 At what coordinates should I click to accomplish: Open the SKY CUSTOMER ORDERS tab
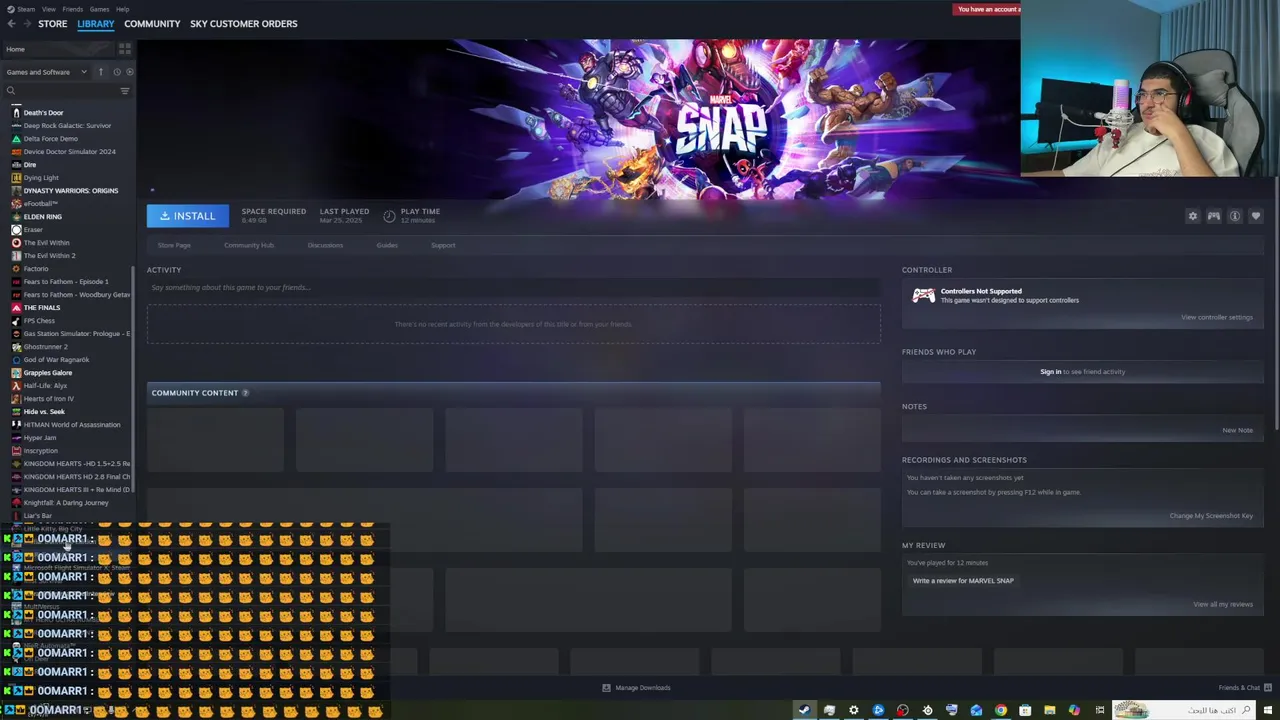click(x=244, y=24)
